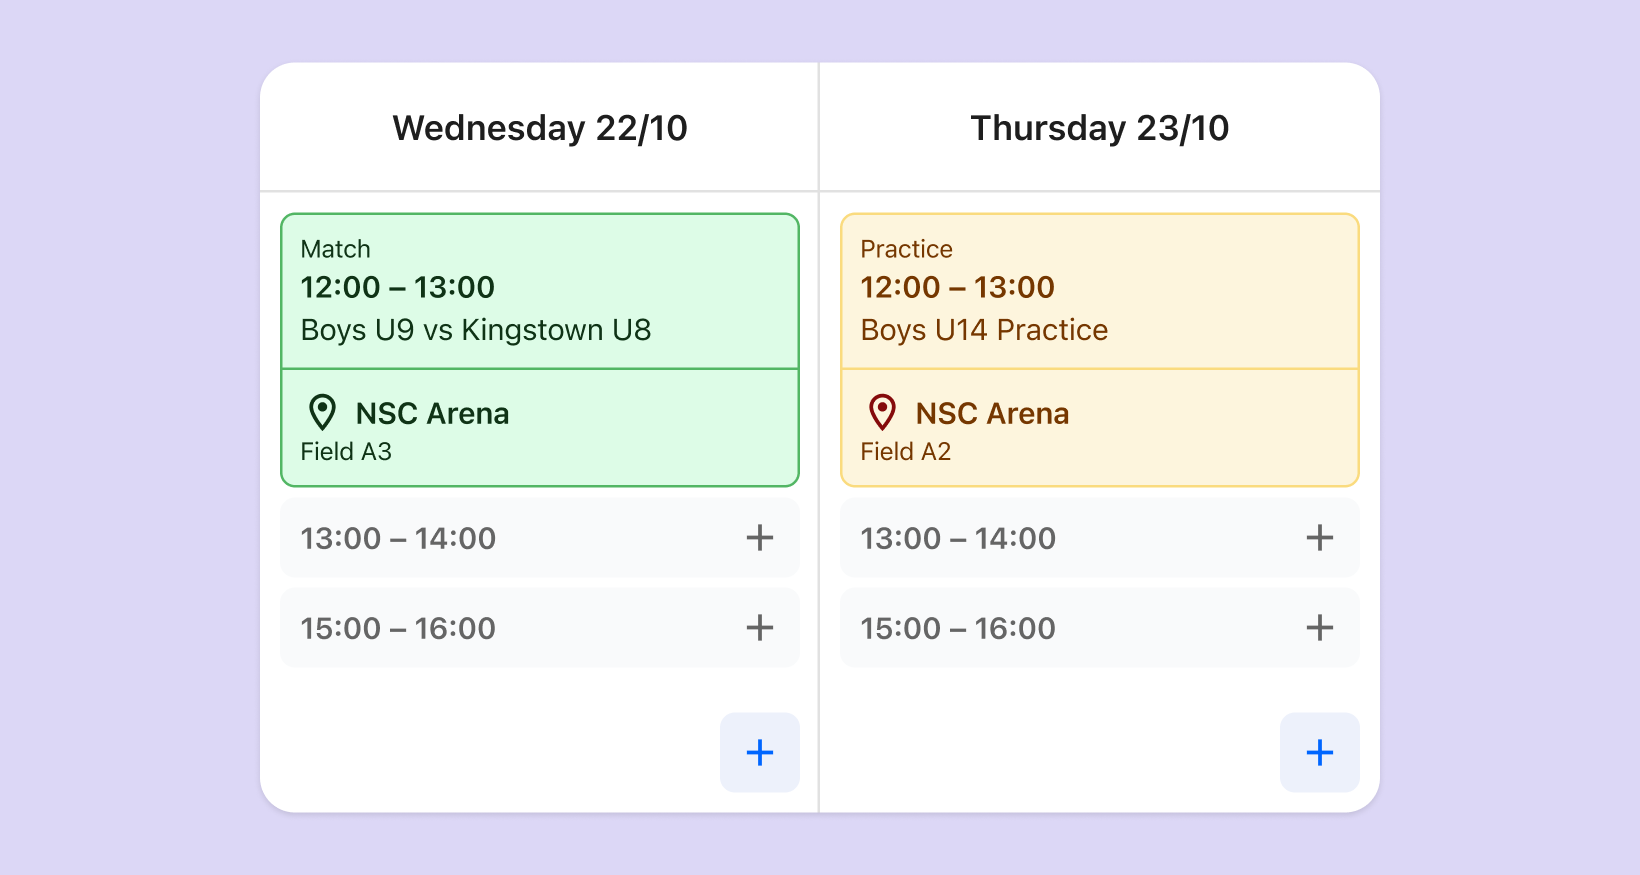This screenshot has width=1640, height=875.
Task: Click the green Match time 12:00 – 13:00
Action: 398,287
